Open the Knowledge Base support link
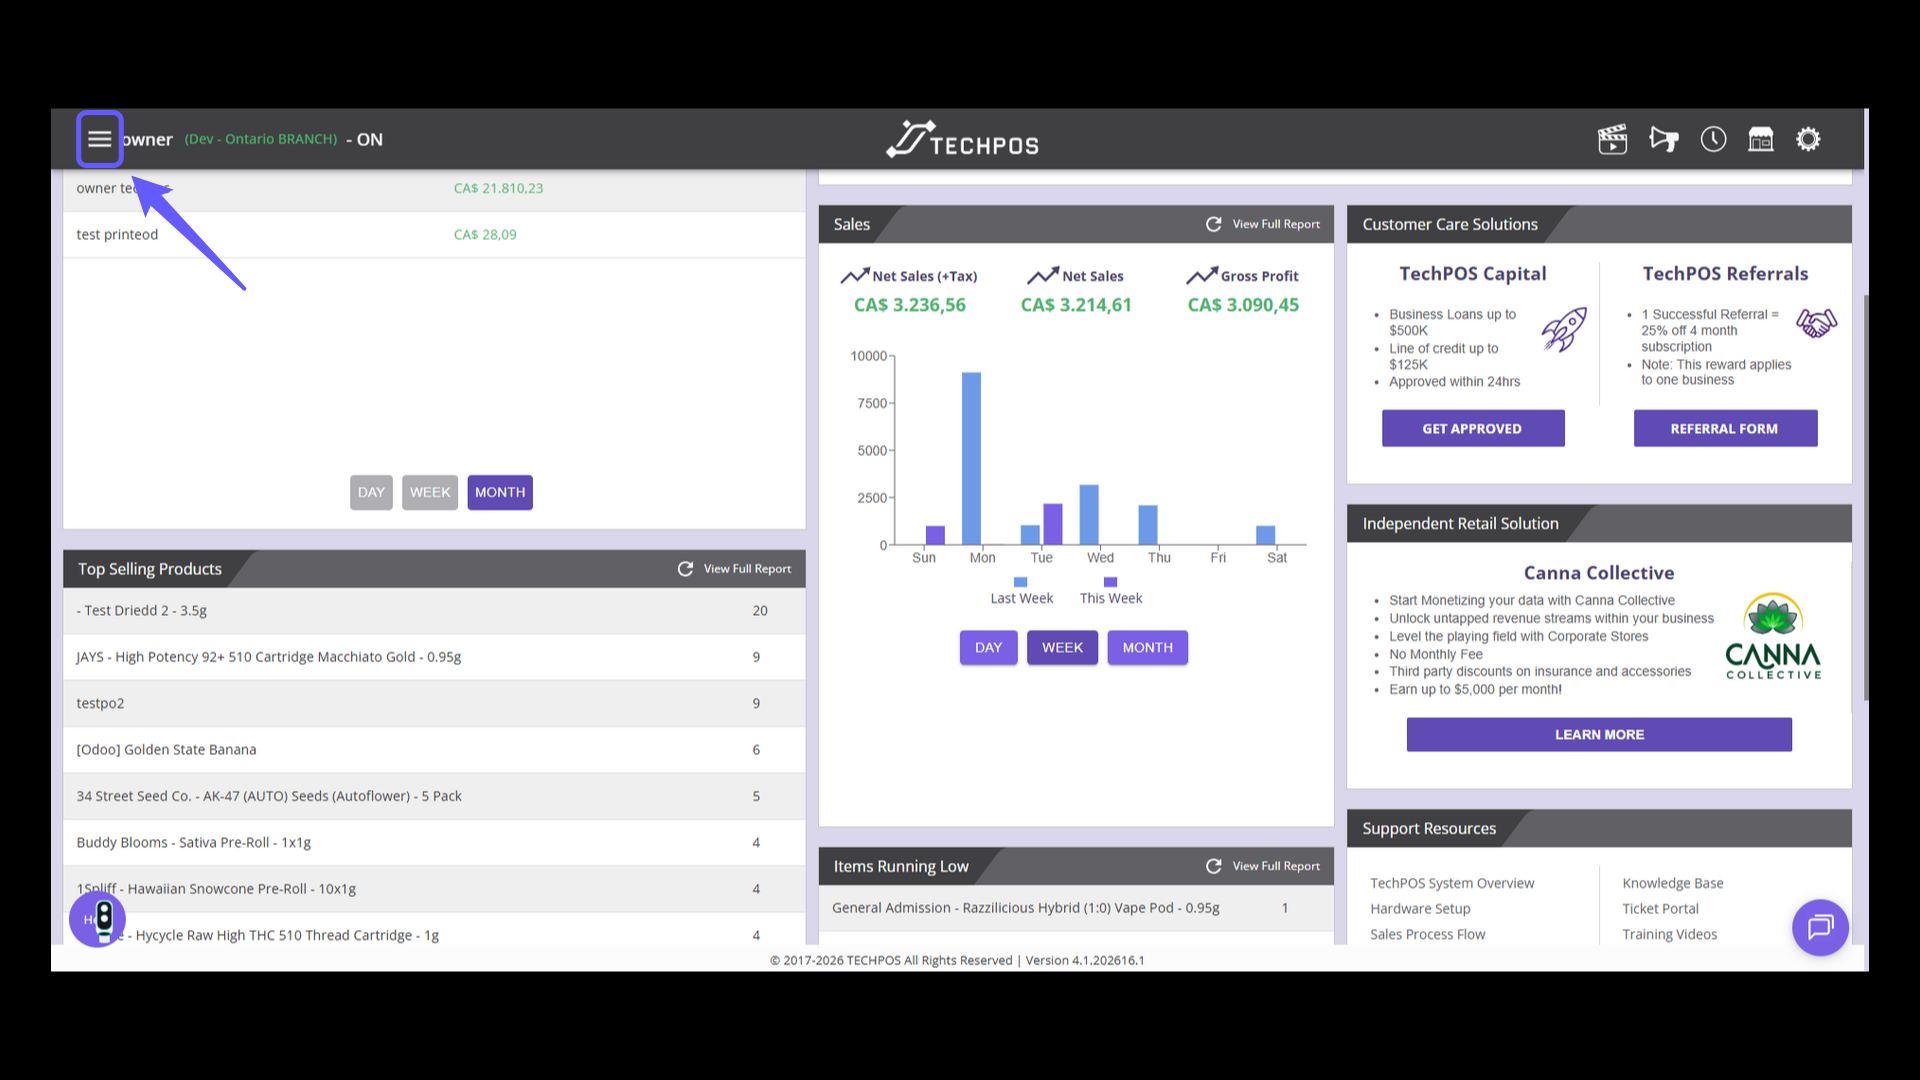 [1672, 883]
